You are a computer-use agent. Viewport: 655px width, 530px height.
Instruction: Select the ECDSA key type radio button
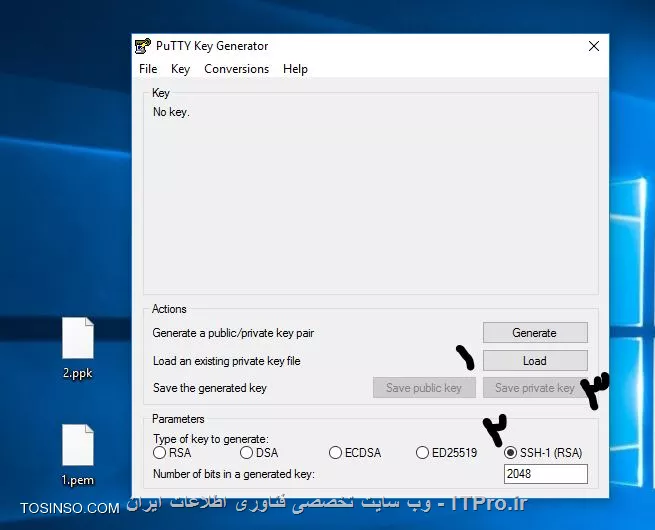[335, 453]
